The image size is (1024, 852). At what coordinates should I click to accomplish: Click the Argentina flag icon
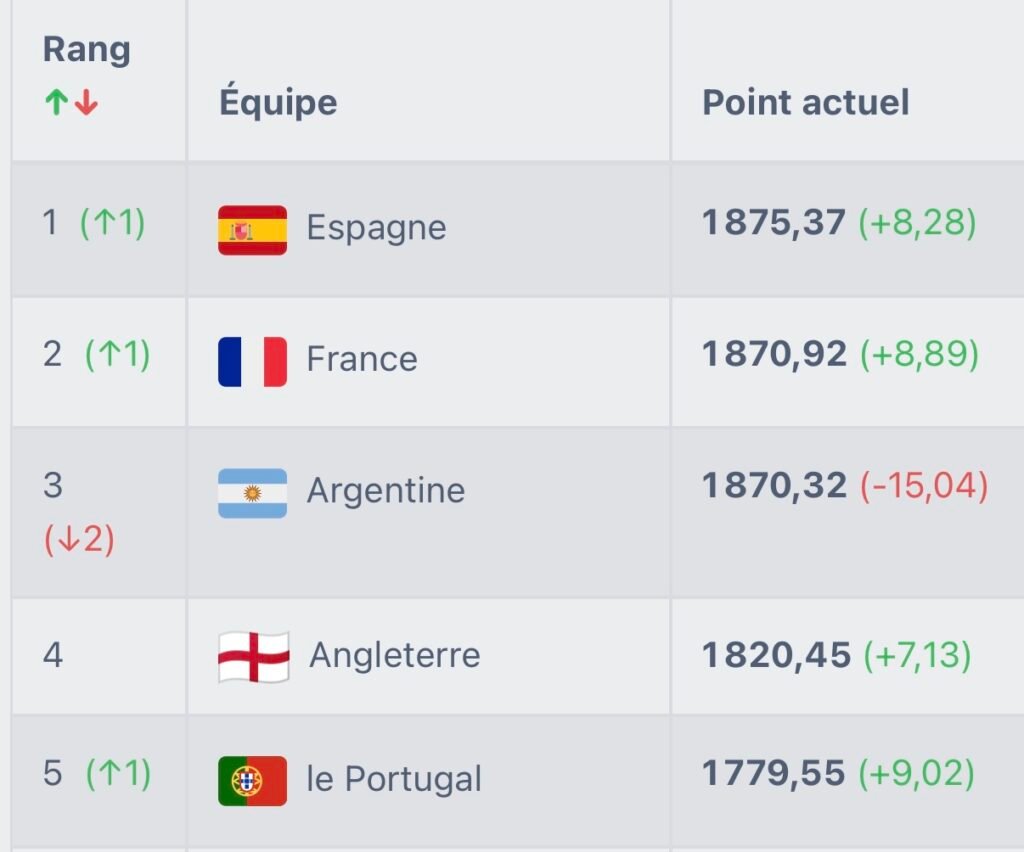pyautogui.click(x=252, y=492)
